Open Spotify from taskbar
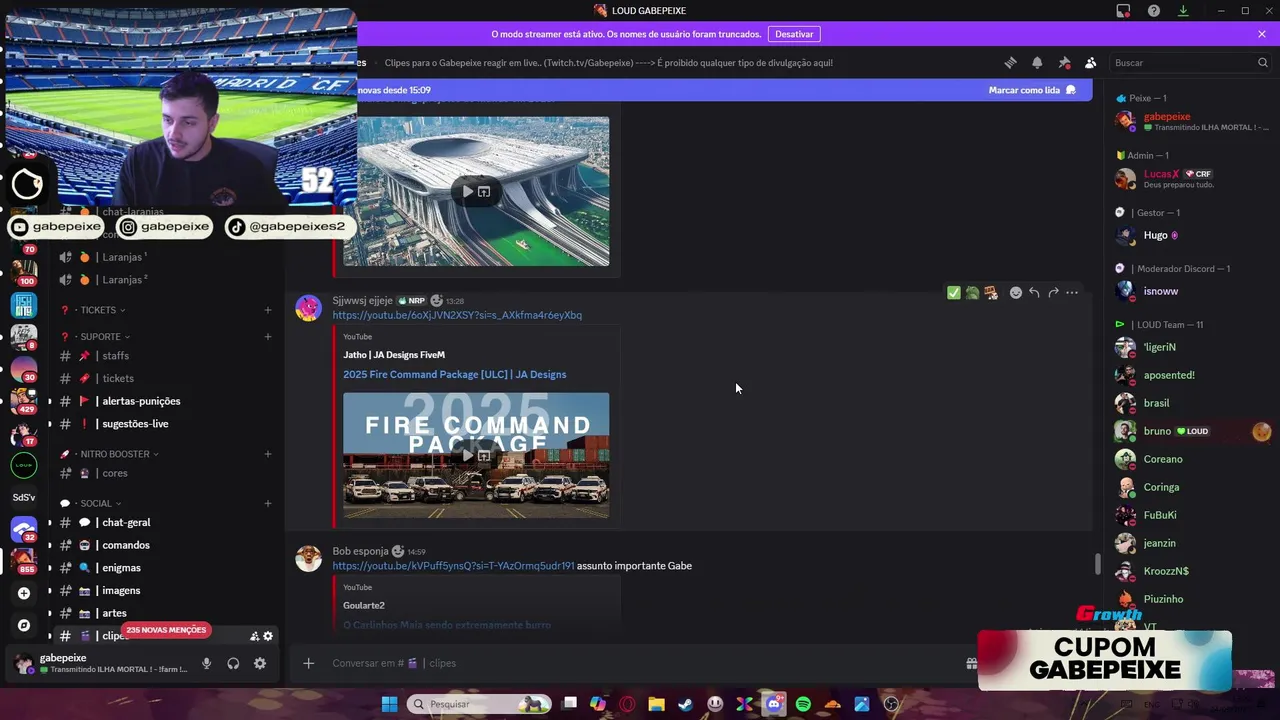 tap(803, 704)
